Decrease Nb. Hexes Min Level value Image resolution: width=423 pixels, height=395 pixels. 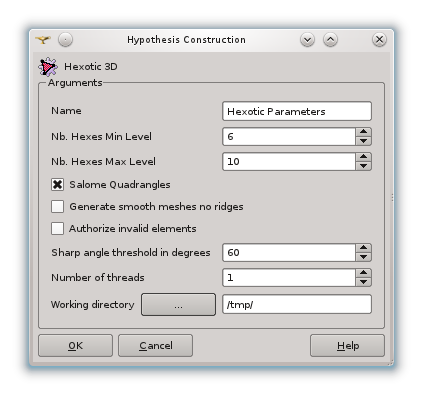363,141
